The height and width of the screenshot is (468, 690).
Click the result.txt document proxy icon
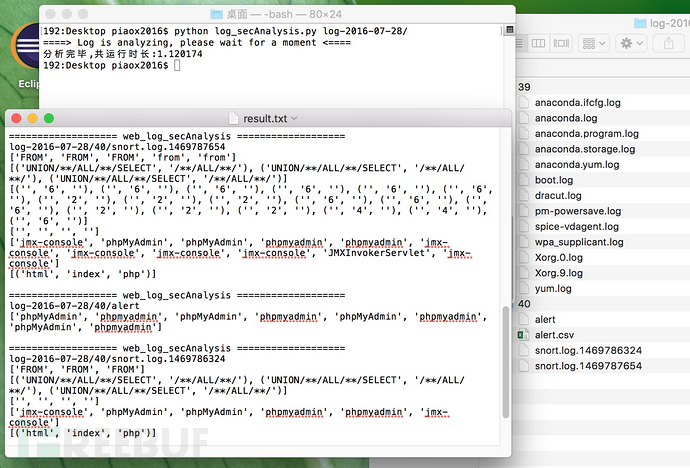pos(234,118)
